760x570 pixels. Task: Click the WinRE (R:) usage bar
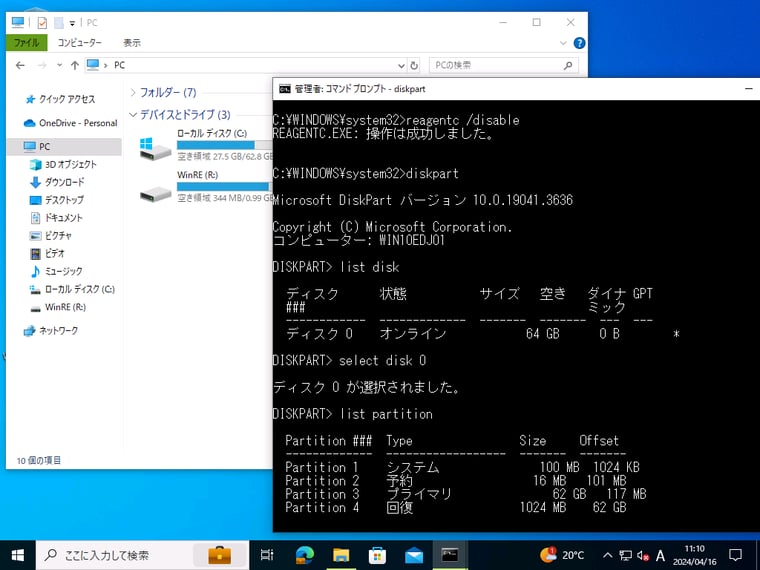click(225, 187)
